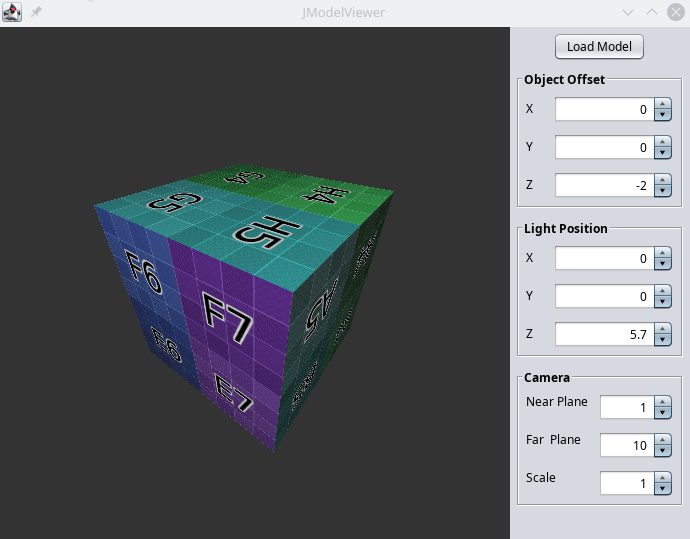This screenshot has height=539, width=690.
Task: Focus Light Position Z field showing 5.7
Action: pos(605,334)
